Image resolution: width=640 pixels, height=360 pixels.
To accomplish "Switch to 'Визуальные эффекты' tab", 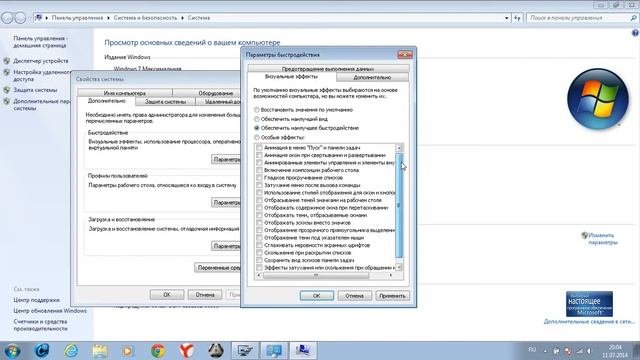I will 291,76.
